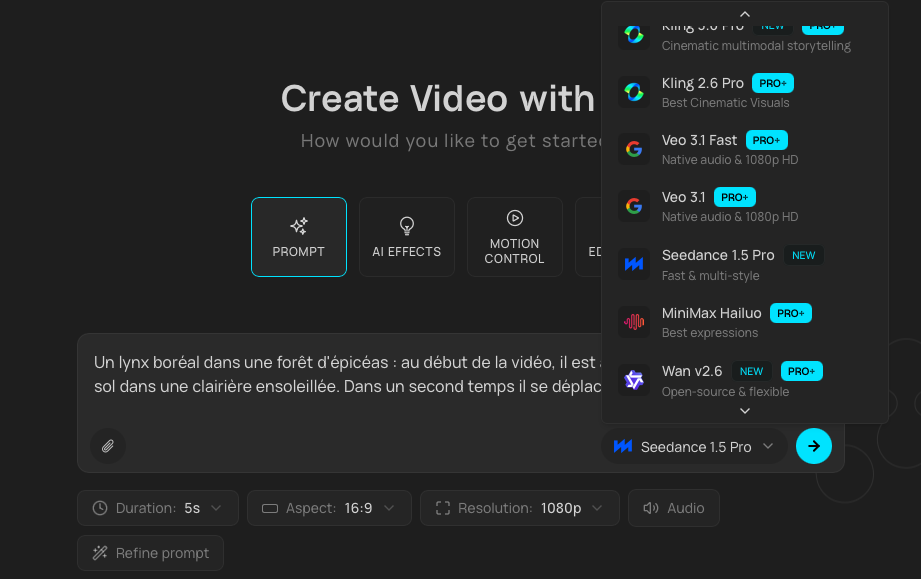Image resolution: width=921 pixels, height=579 pixels.
Task: Open the Prompt mode tab
Action: pos(298,237)
